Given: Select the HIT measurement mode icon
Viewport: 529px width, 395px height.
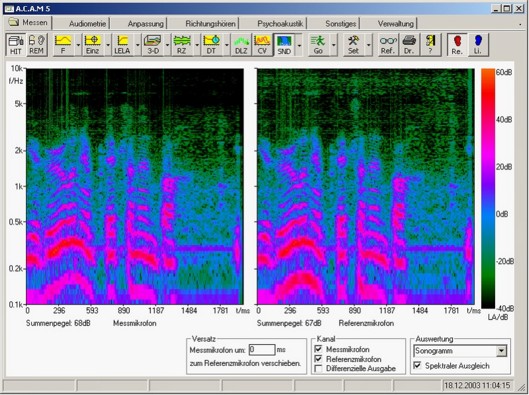Looking at the screenshot, I should click(x=16, y=45).
